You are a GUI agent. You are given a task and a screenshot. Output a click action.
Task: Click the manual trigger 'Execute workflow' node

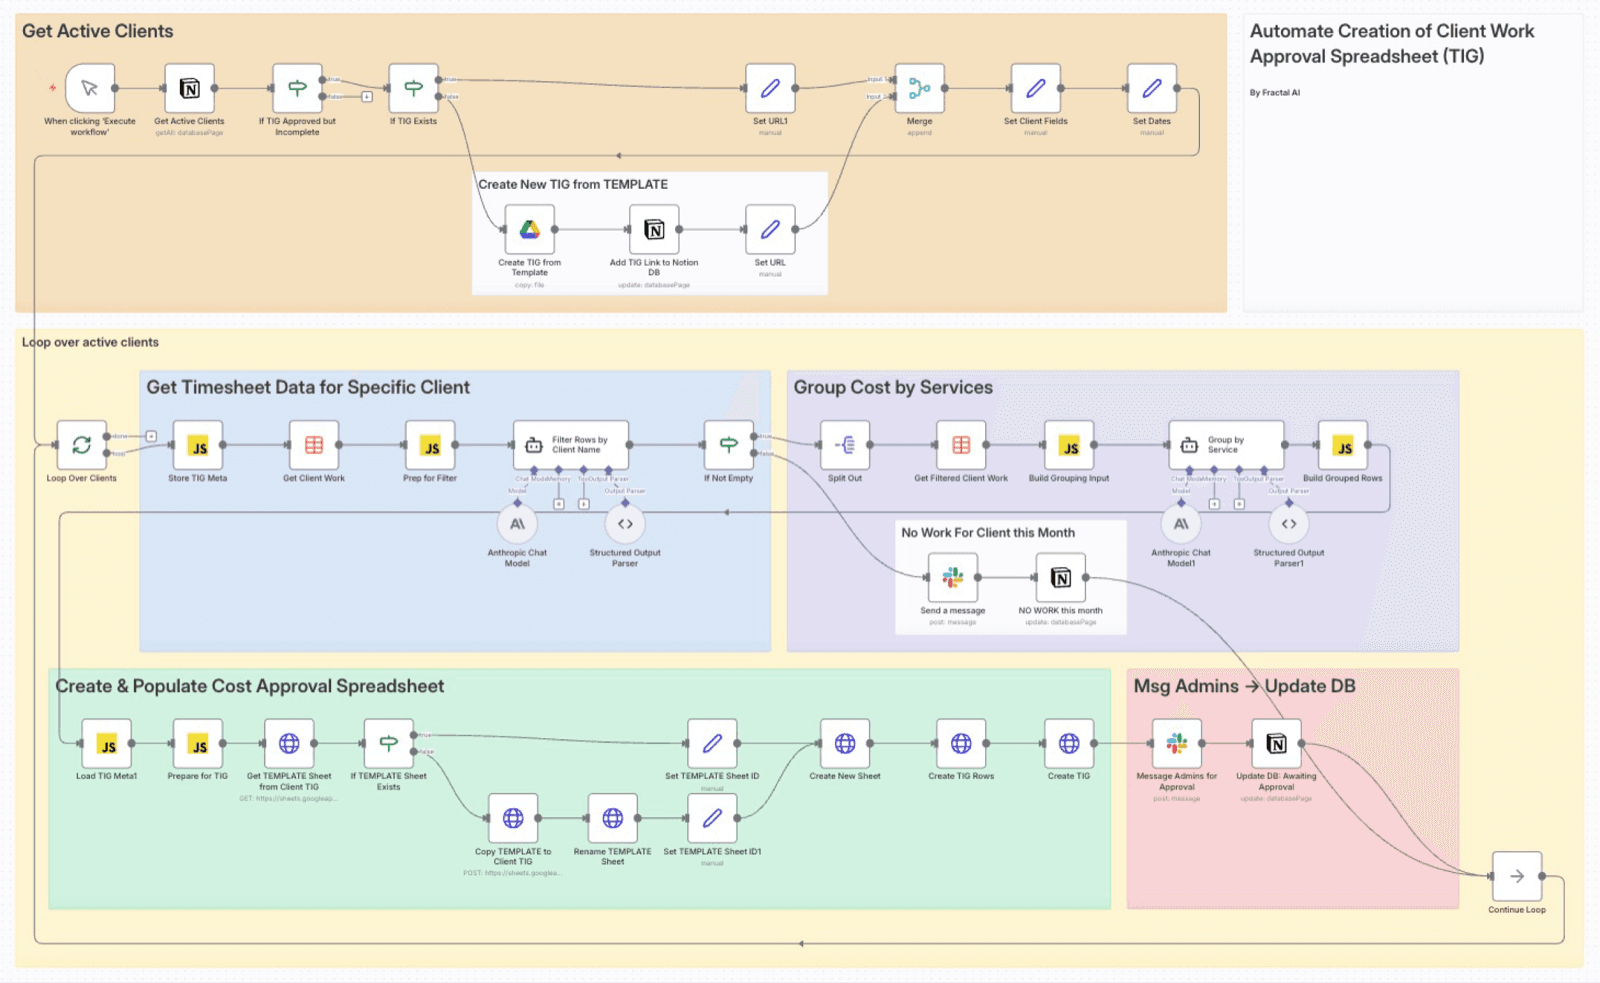(x=90, y=88)
